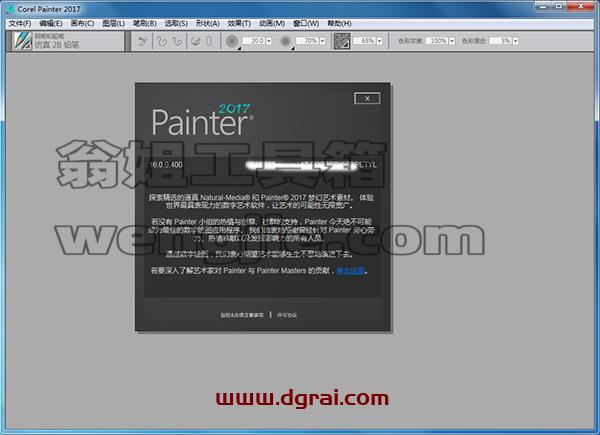
Task: Click the 色彩浓度 100% value field
Action: tap(438, 41)
